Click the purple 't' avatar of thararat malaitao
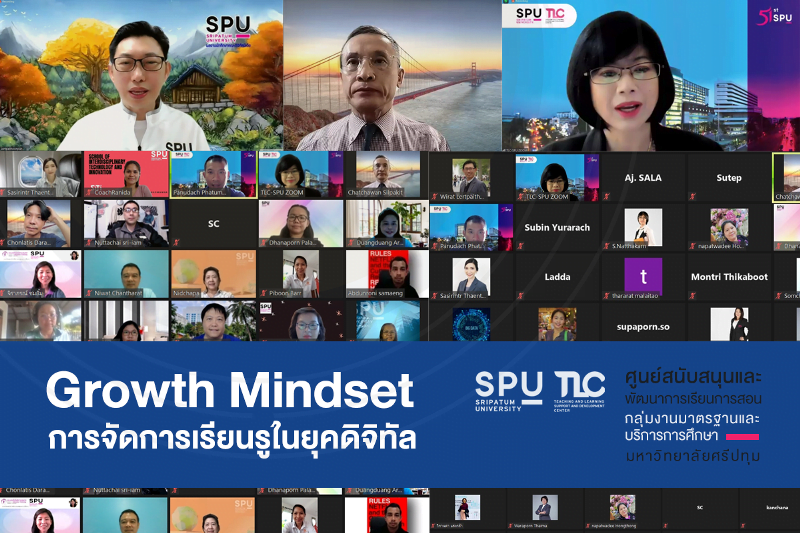 point(643,276)
